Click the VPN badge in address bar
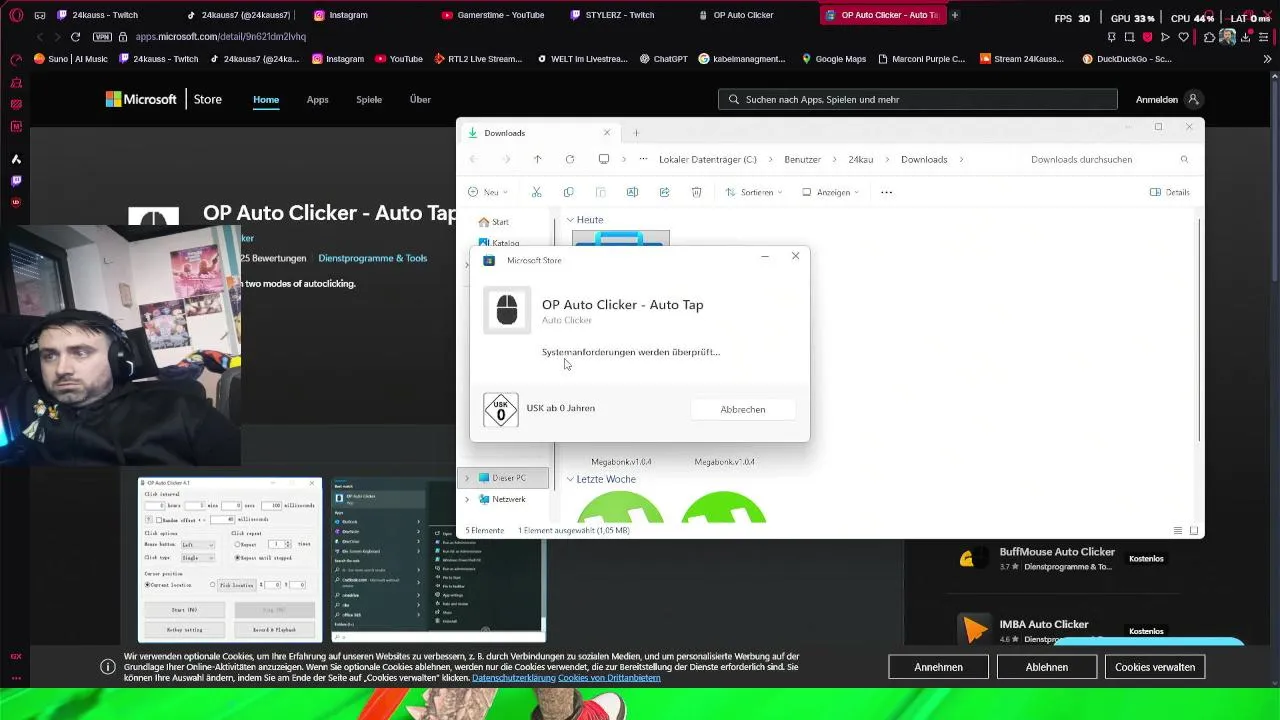 click(x=102, y=37)
